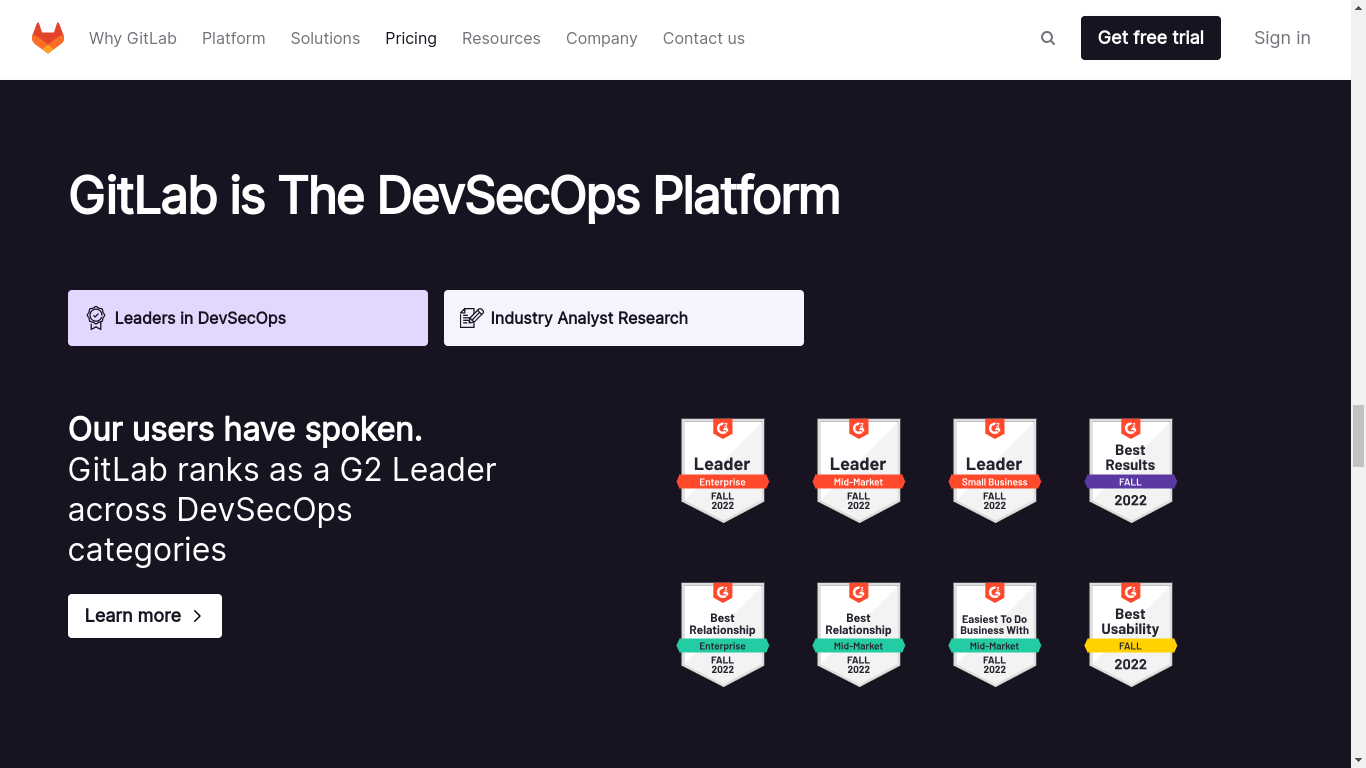The image size is (1366, 768).
Task: Select the Industry Analyst Research tab
Action: 624,318
